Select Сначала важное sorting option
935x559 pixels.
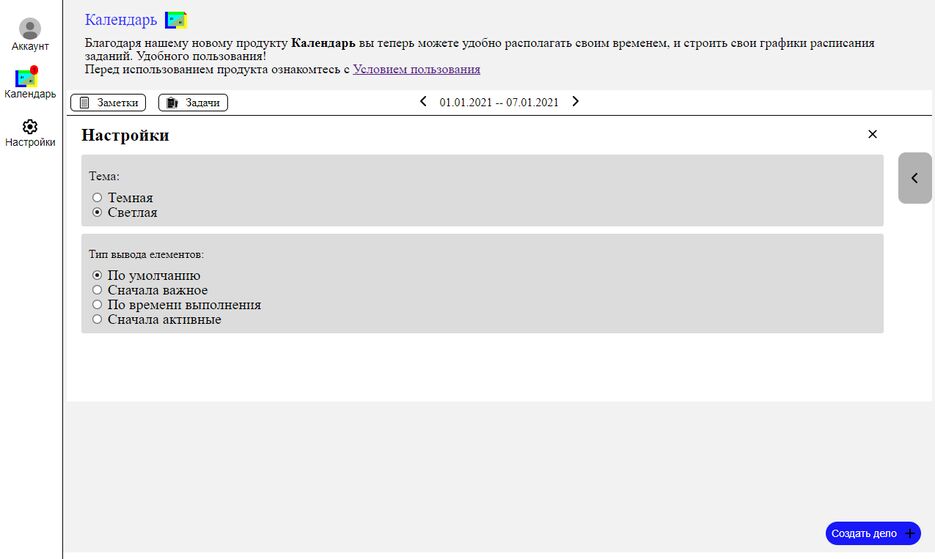(x=97, y=290)
